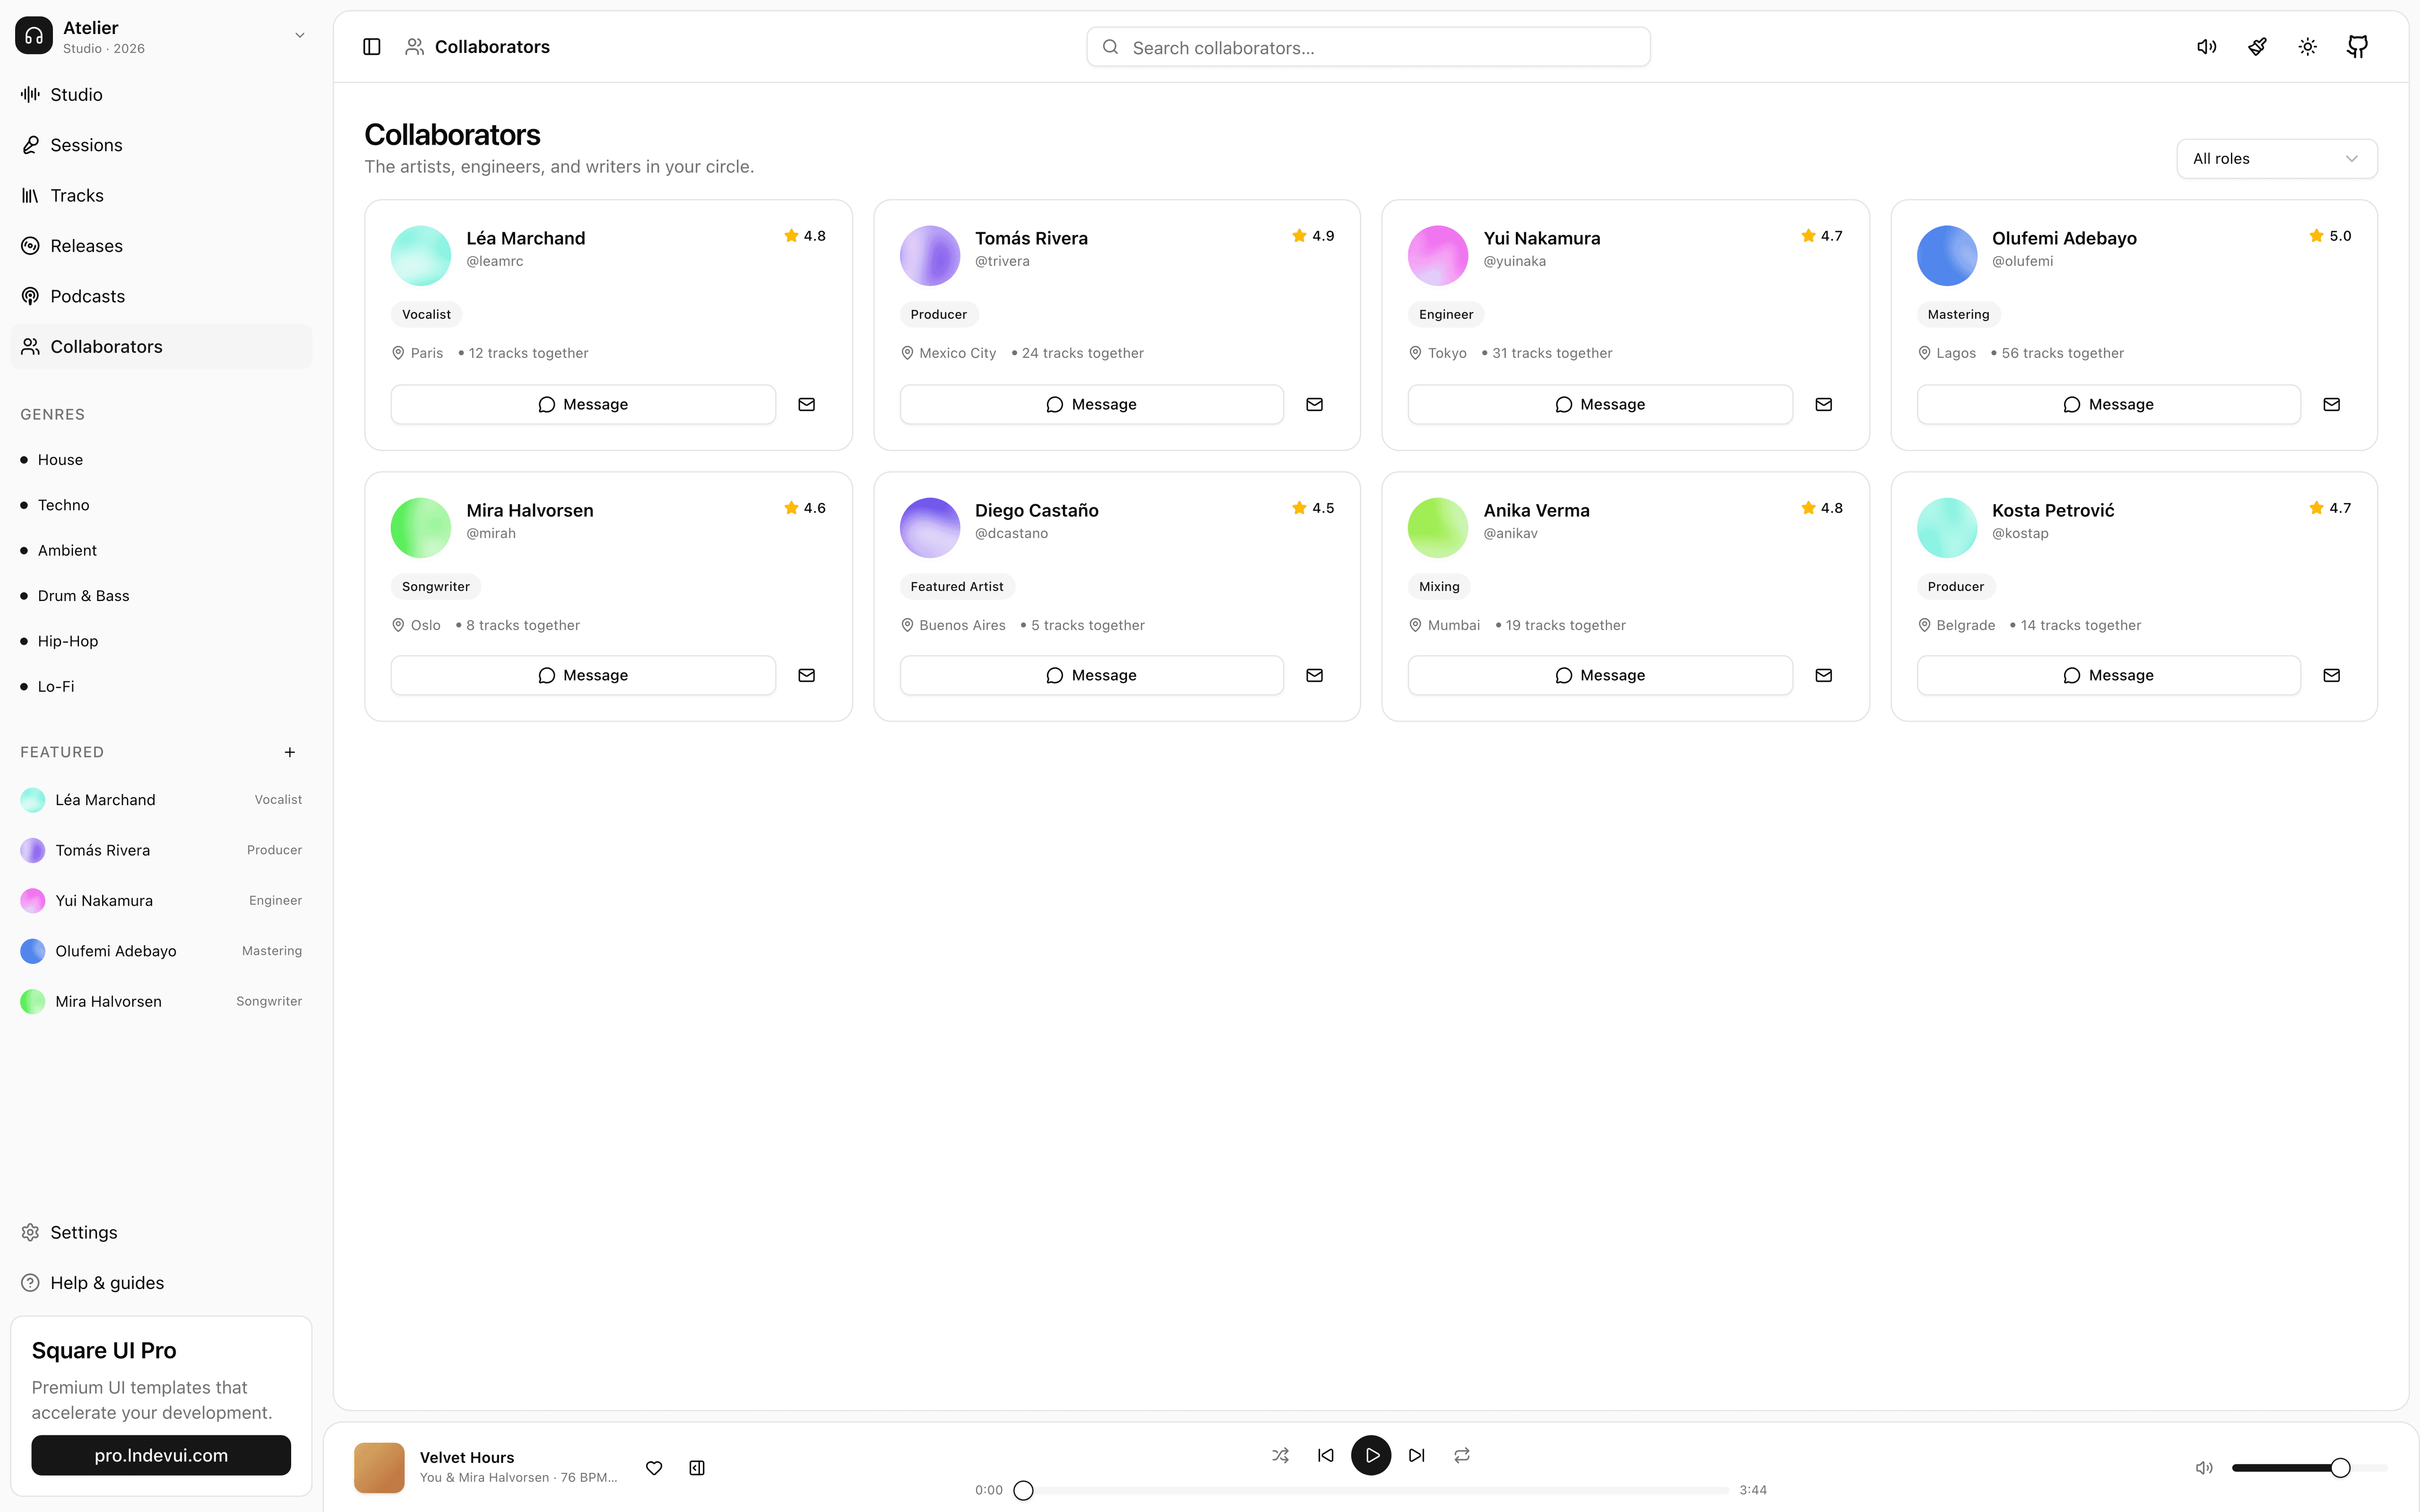Click the search magnifier icon

point(1110,47)
